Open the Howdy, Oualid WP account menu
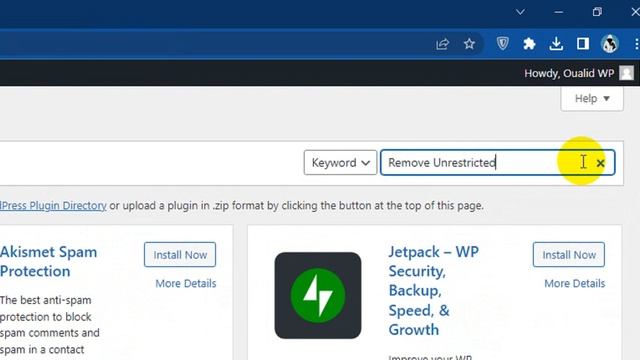The image size is (640, 360). tap(579, 73)
